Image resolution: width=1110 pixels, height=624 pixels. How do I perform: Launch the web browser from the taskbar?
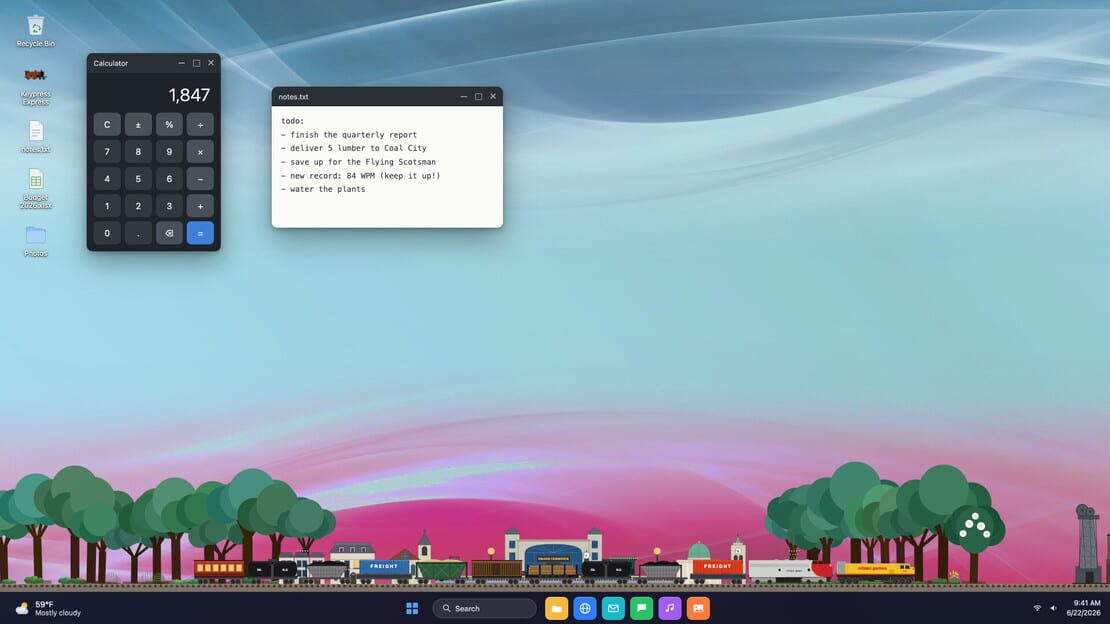585,608
